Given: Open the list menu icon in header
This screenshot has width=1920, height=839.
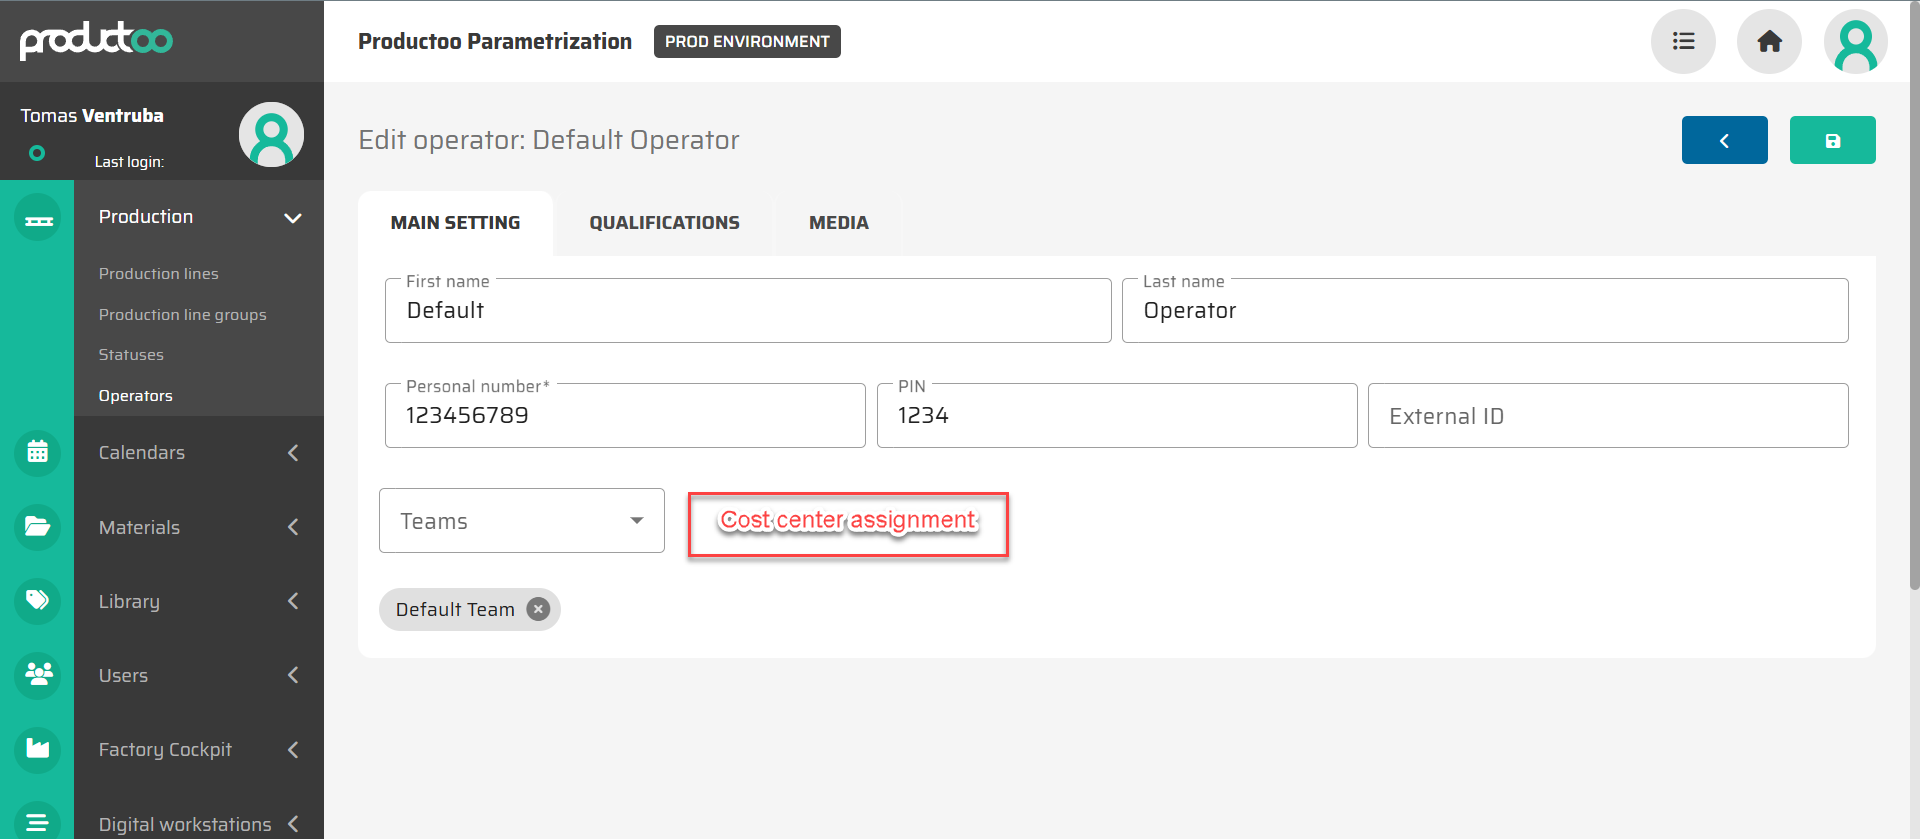Looking at the screenshot, I should pyautogui.click(x=1683, y=42).
